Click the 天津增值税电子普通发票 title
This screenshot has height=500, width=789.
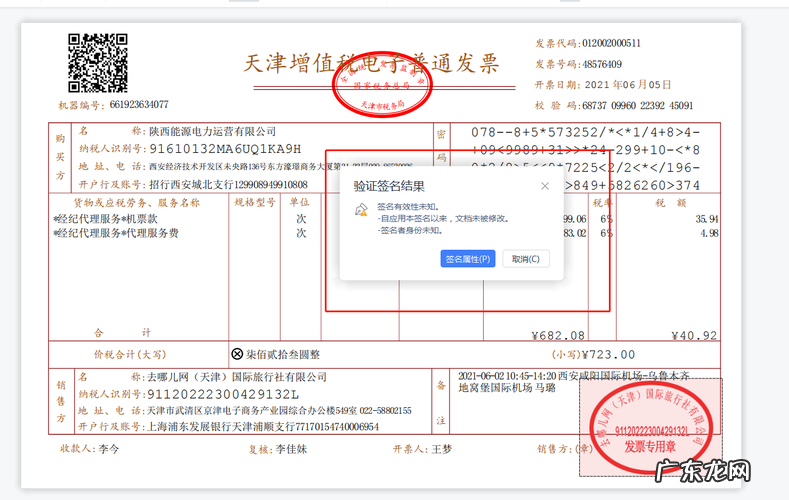point(371,64)
